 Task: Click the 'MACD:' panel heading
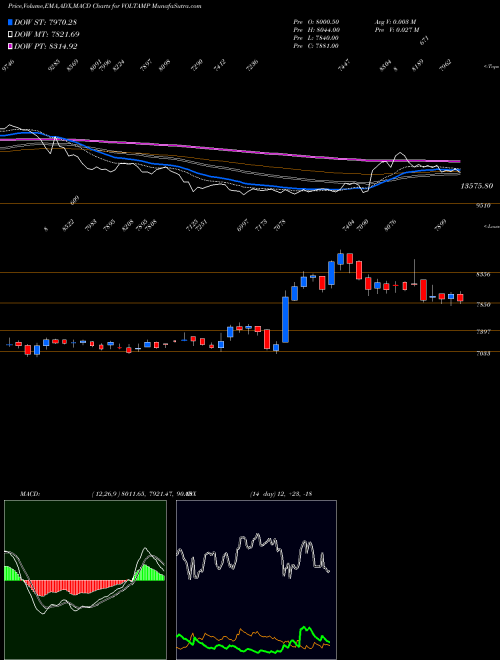[30, 494]
